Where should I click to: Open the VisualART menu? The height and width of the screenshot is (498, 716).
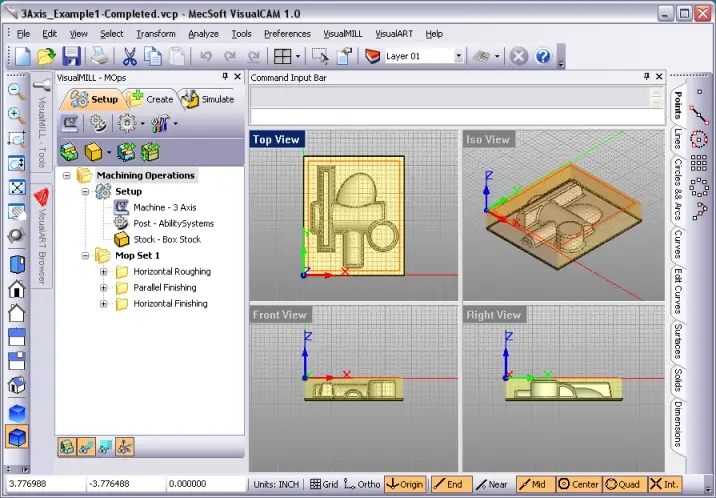[394, 34]
